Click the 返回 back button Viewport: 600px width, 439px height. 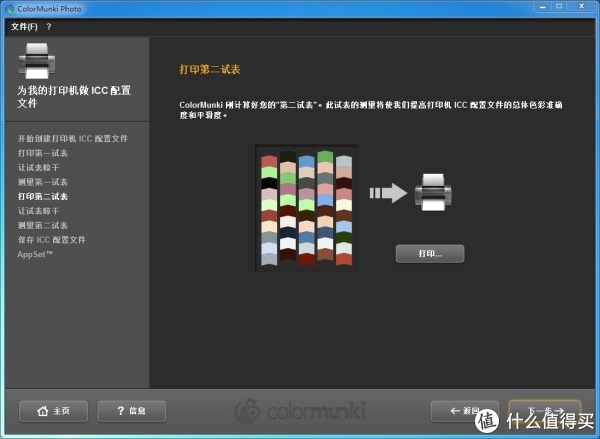465,411
